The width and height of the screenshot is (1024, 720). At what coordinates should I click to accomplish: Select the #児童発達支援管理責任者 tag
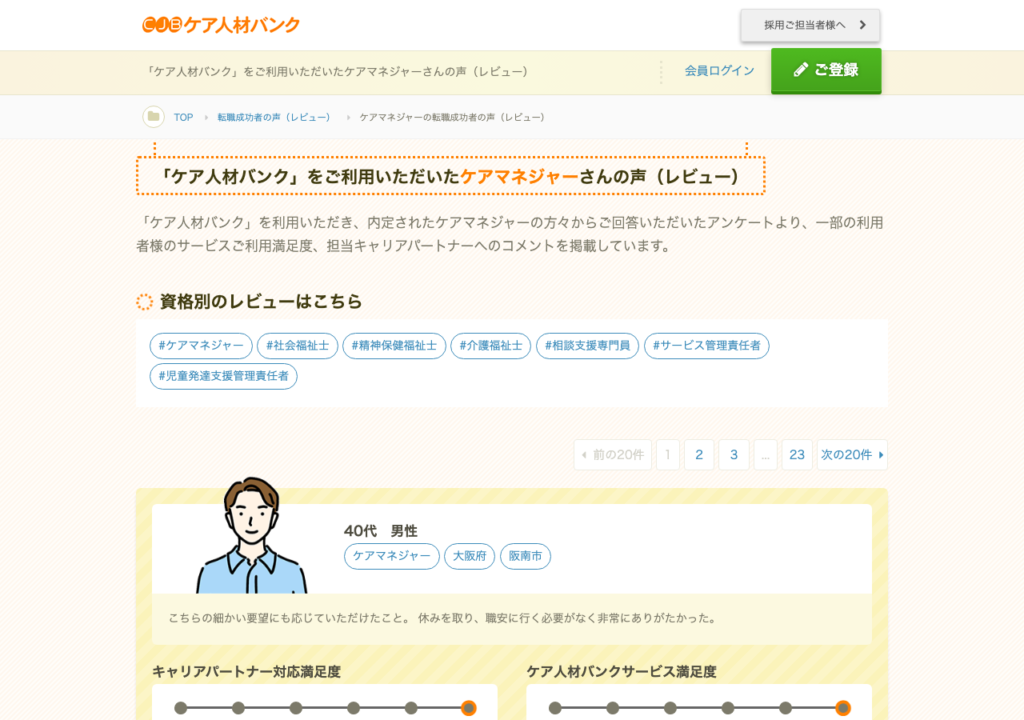223,376
